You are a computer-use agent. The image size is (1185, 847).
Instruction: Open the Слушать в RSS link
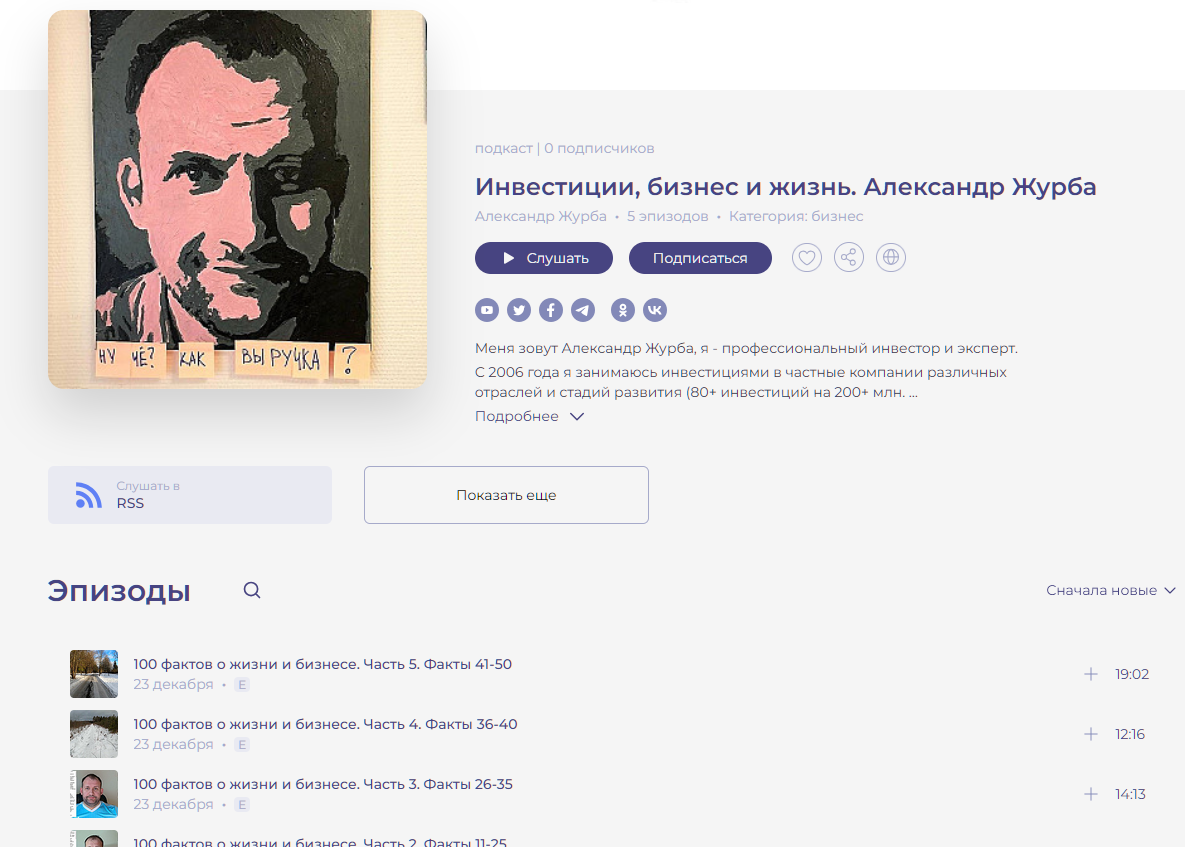[x=190, y=495]
